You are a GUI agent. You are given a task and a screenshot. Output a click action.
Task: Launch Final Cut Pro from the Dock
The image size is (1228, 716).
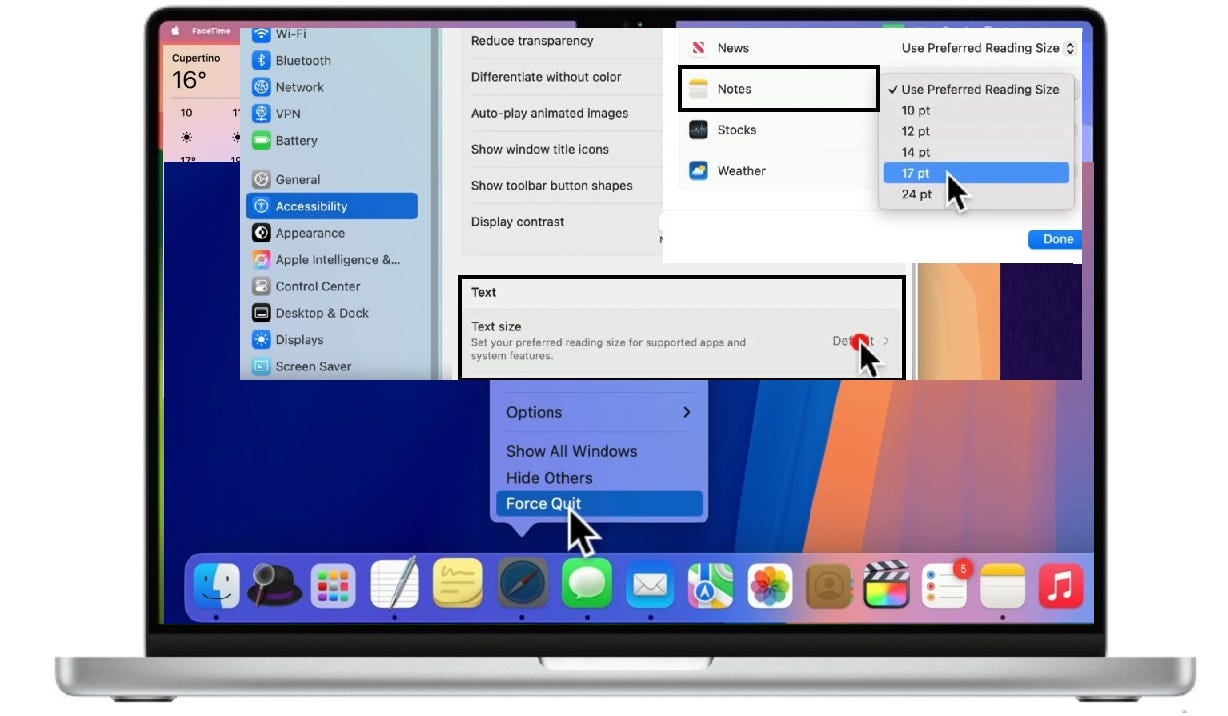[886, 587]
